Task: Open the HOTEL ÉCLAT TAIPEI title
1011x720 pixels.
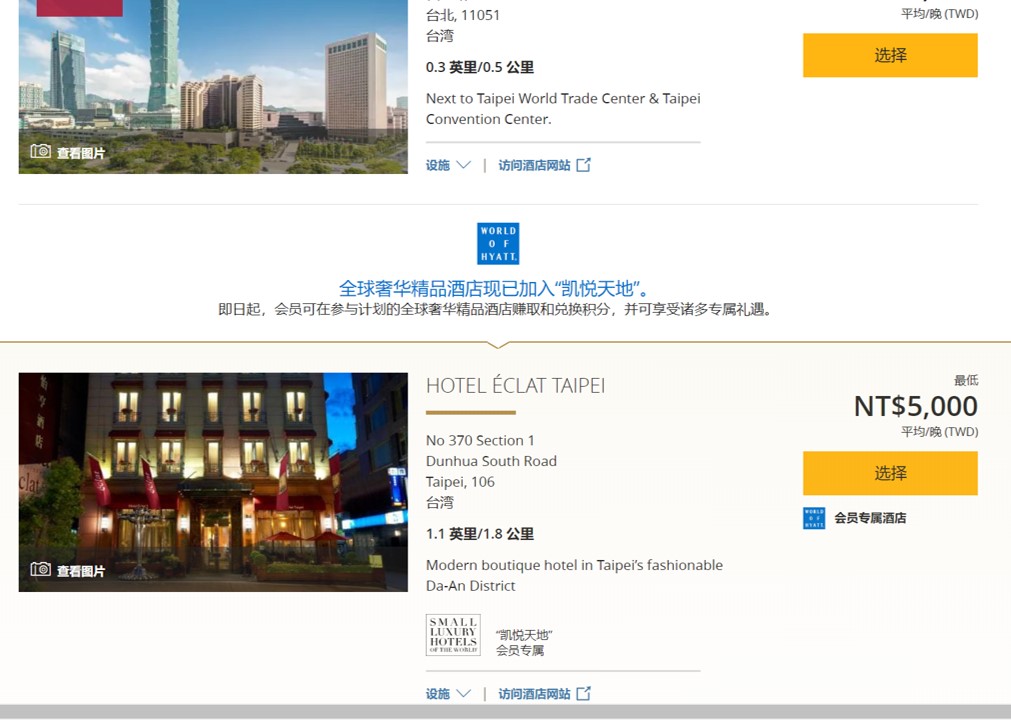Action: pos(515,386)
